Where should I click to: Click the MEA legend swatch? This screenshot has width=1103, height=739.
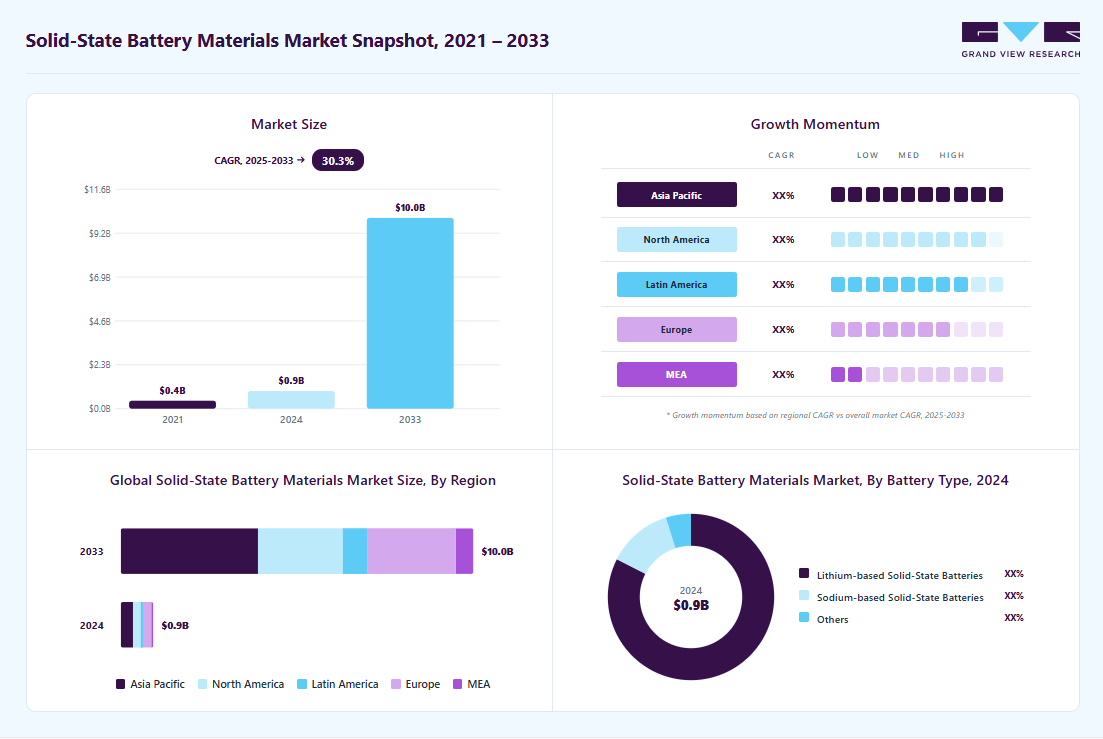[458, 684]
